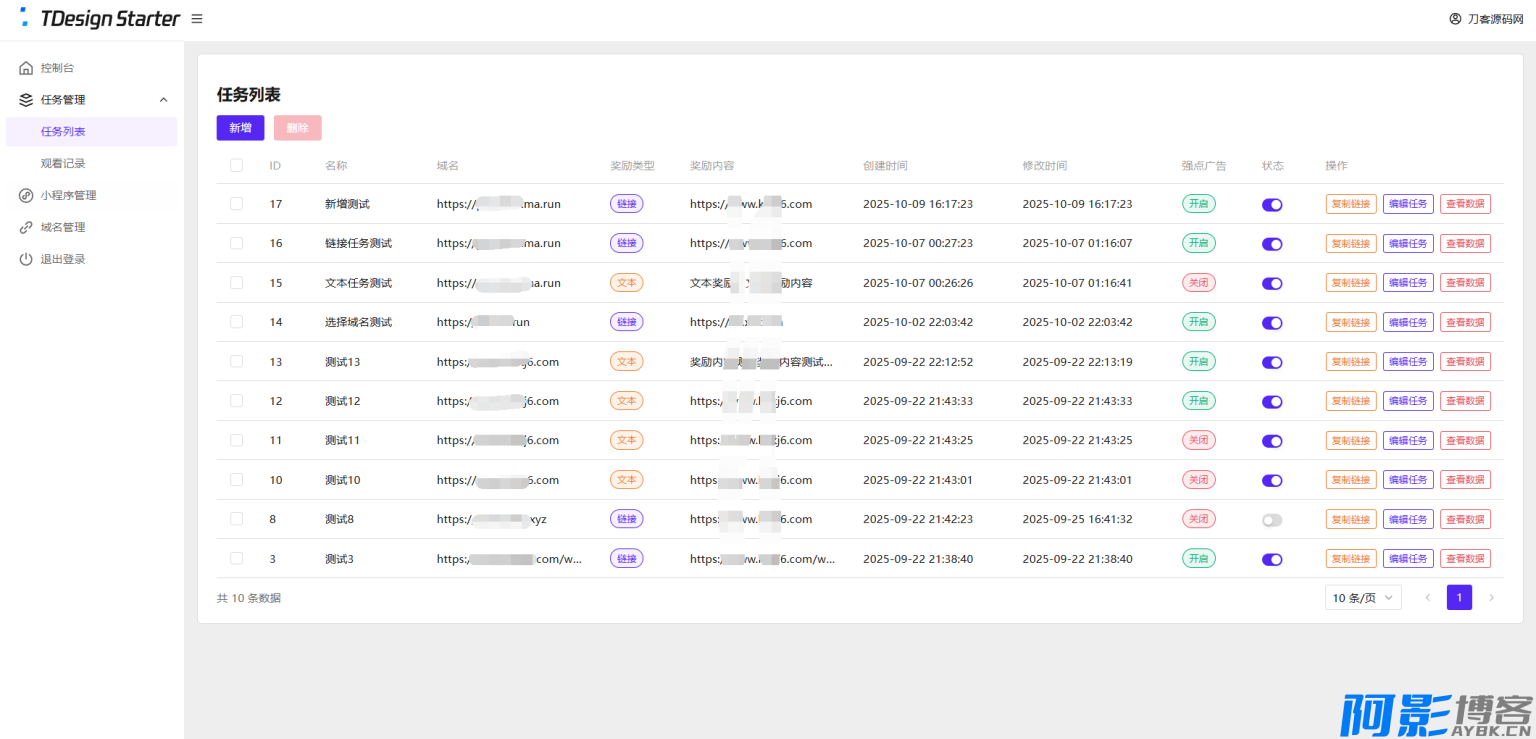Select 任务列表 in the sidebar menu
The image size is (1536, 739).
point(63,132)
